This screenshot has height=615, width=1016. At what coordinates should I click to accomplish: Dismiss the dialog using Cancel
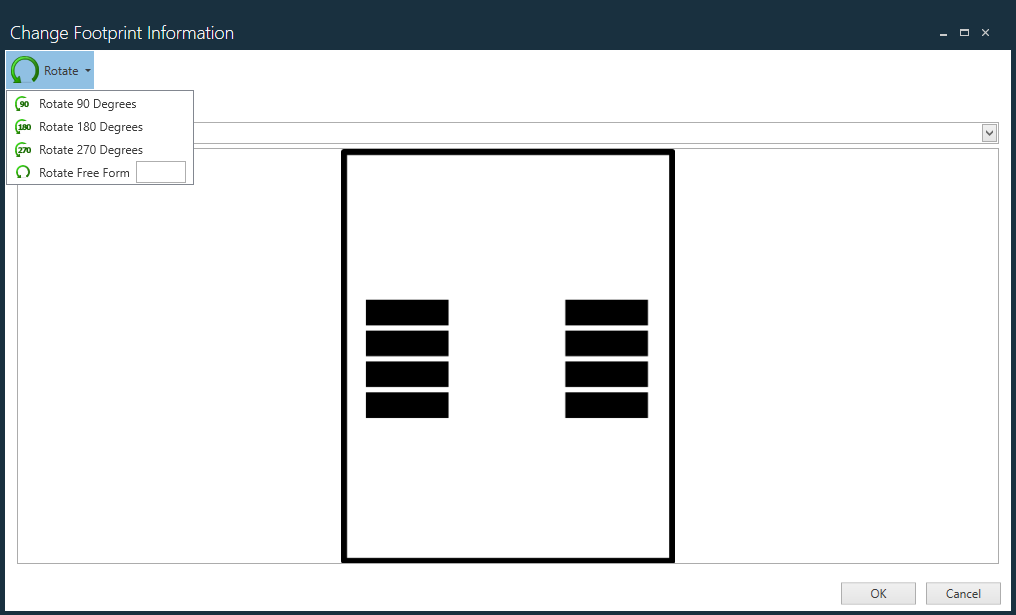(x=962, y=593)
